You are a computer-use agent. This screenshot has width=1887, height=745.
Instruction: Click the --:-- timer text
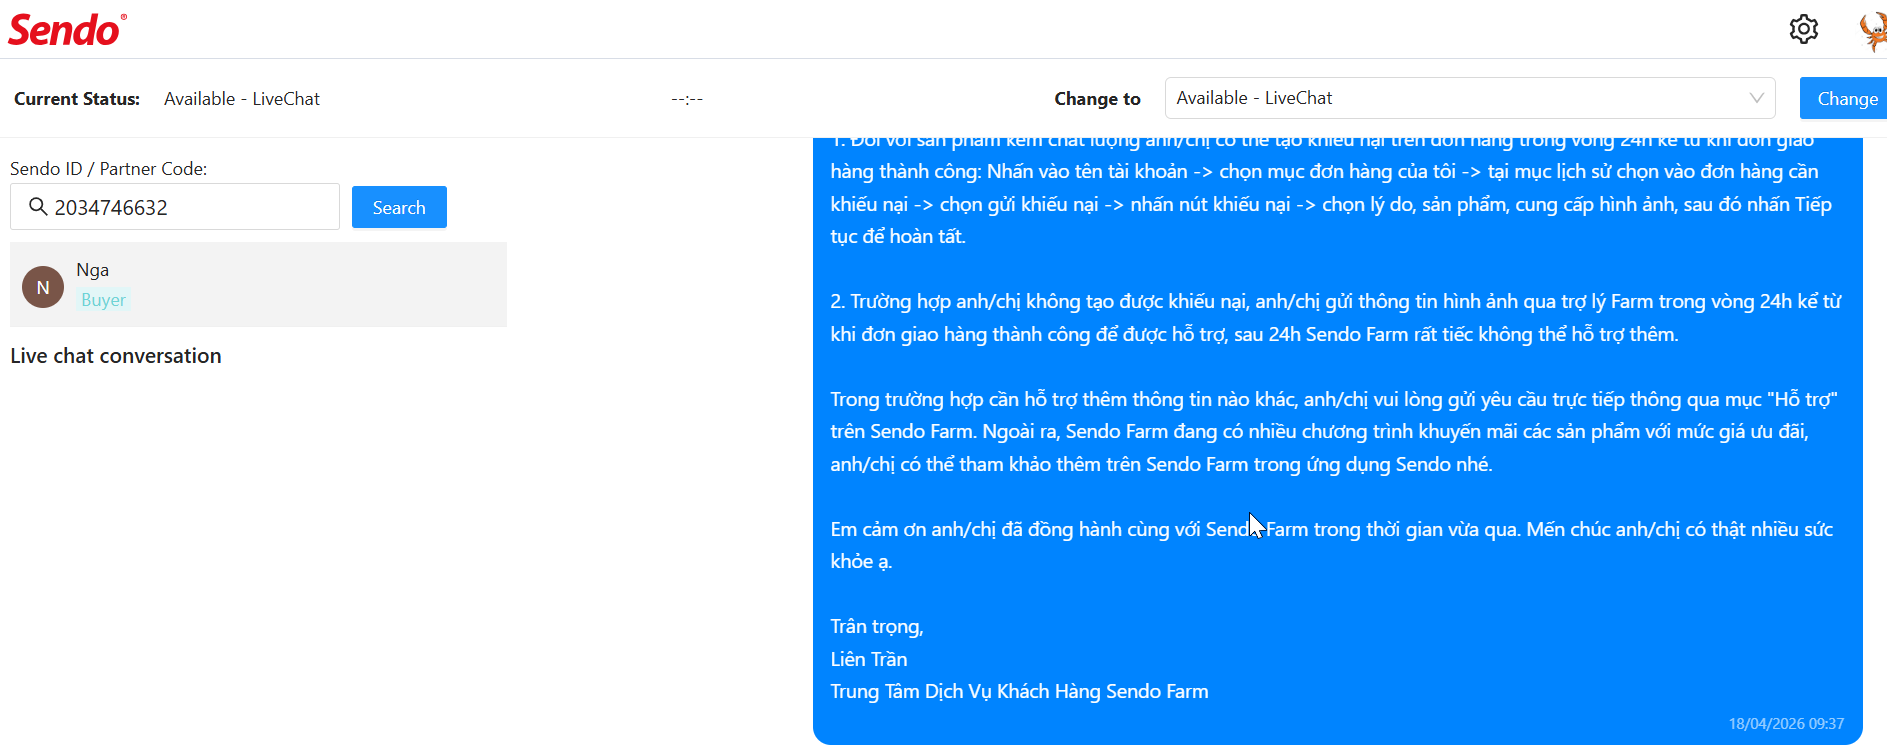[x=687, y=99]
